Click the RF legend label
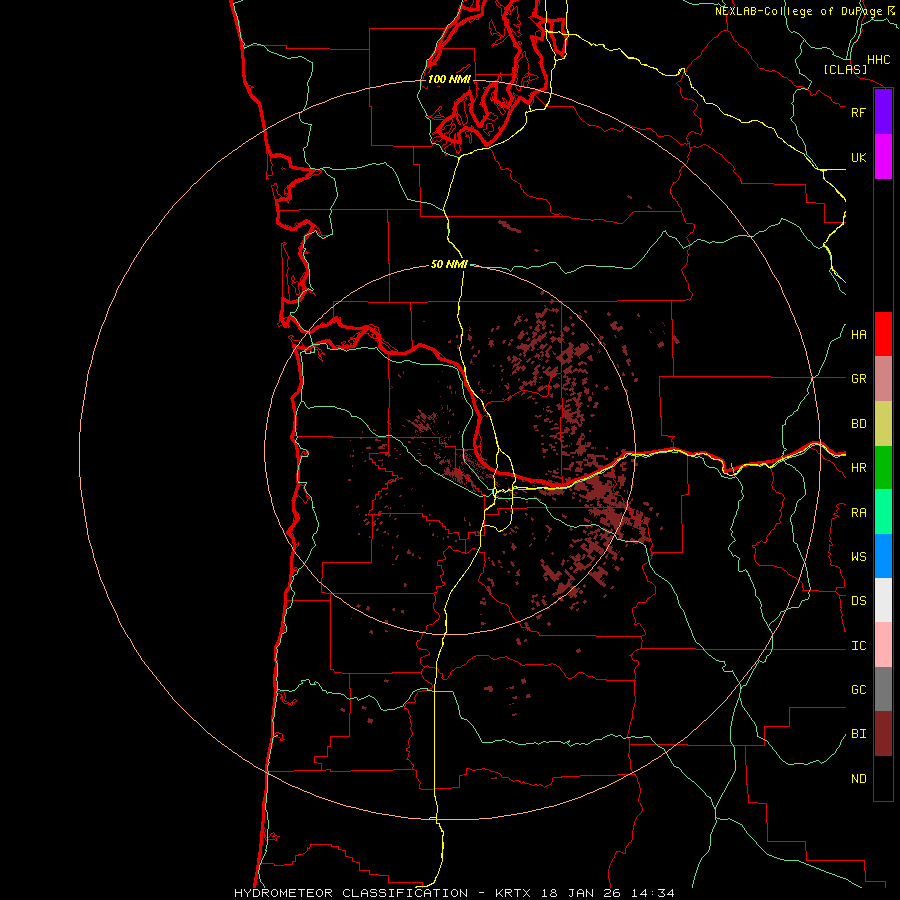The width and height of the screenshot is (900, 900). [858, 112]
